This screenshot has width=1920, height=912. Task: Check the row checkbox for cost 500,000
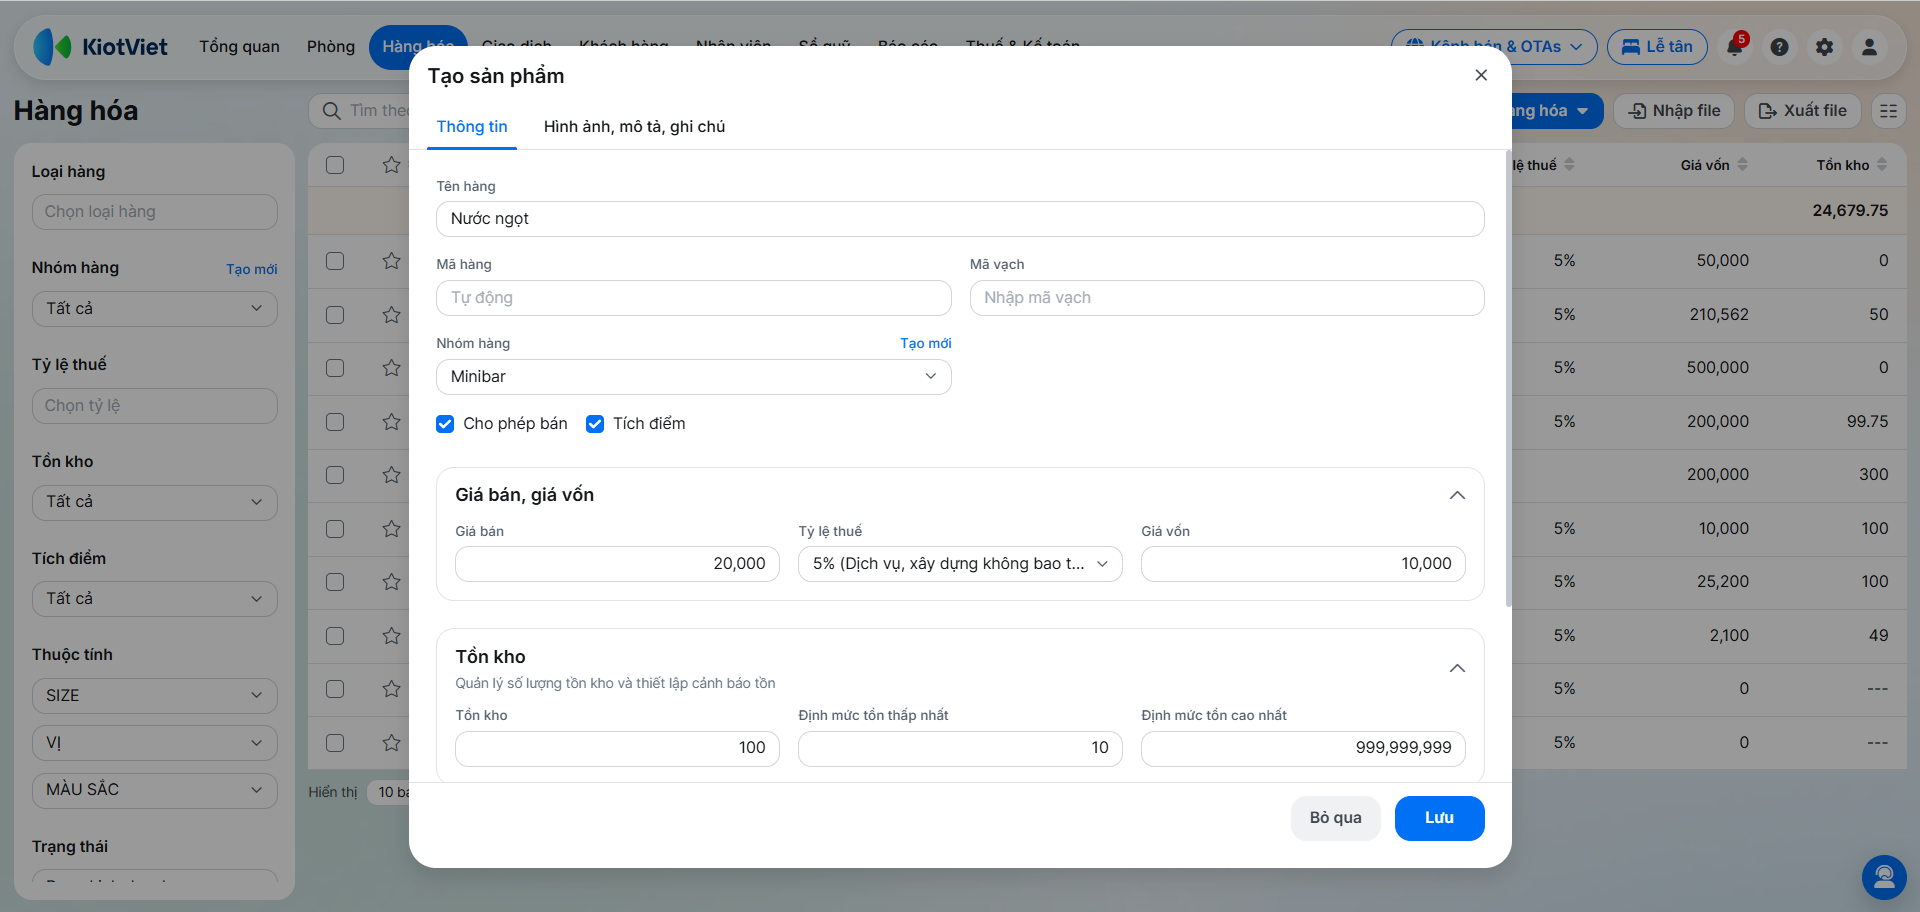335,368
